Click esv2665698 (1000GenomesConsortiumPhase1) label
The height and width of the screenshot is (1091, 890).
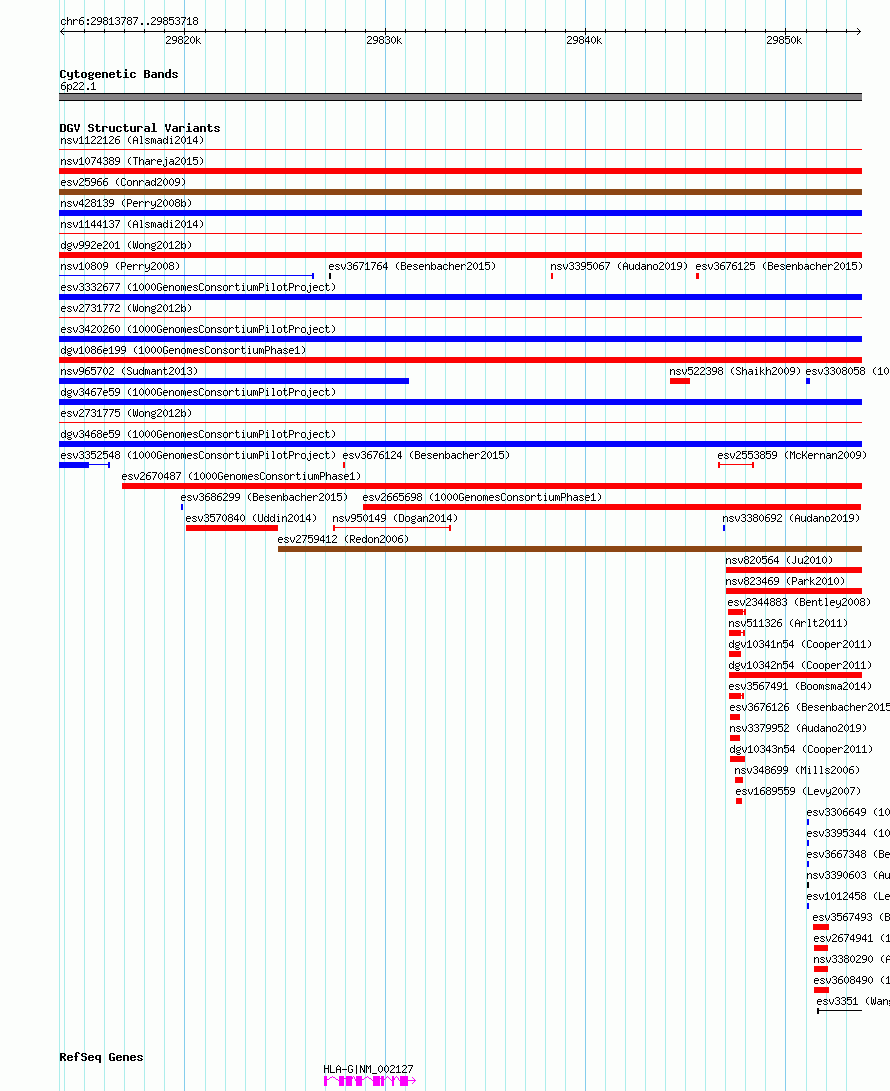click(482, 497)
